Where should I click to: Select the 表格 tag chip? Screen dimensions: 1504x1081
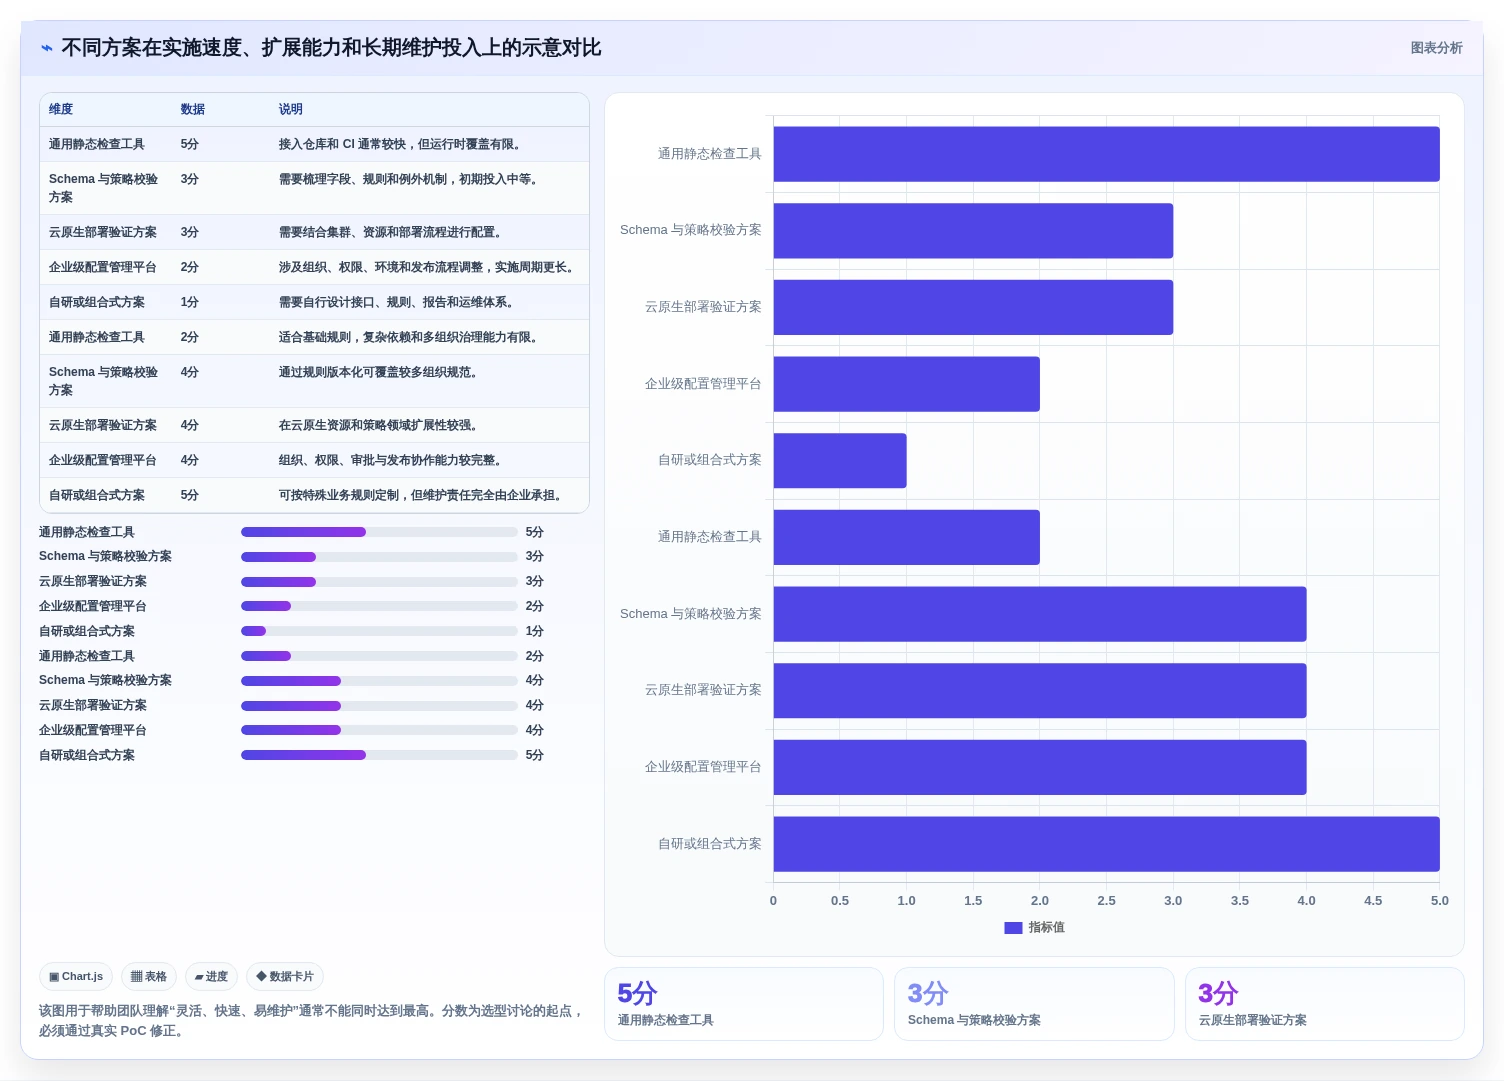149,977
